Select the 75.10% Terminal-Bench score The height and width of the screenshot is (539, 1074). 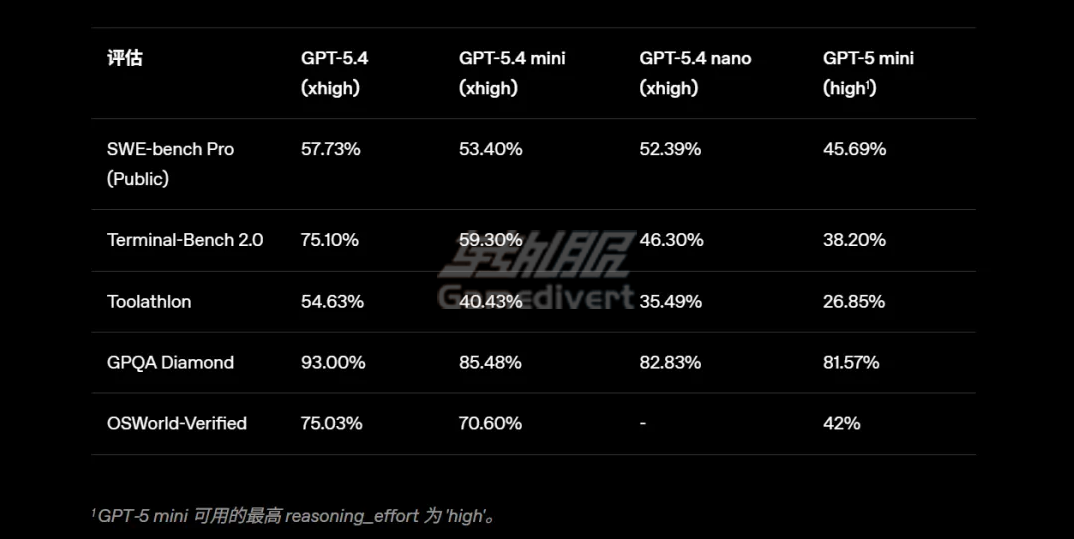click(330, 240)
